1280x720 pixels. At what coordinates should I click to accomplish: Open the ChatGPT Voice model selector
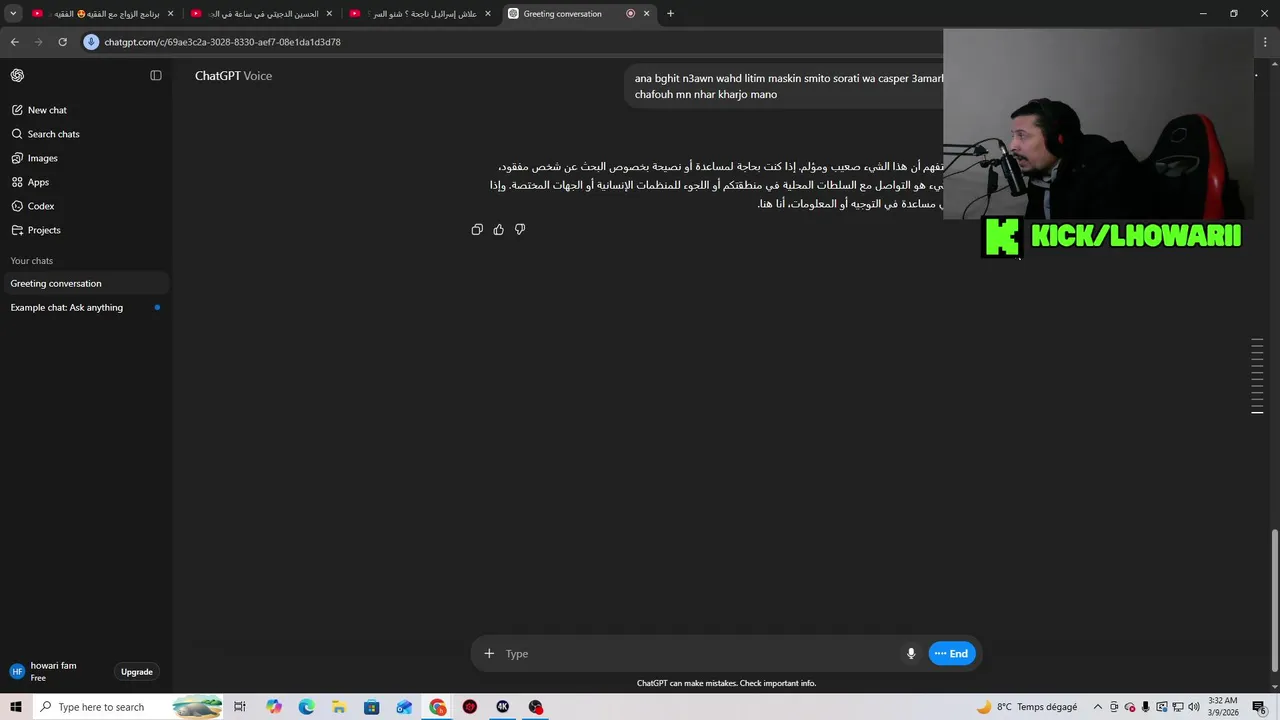point(233,76)
